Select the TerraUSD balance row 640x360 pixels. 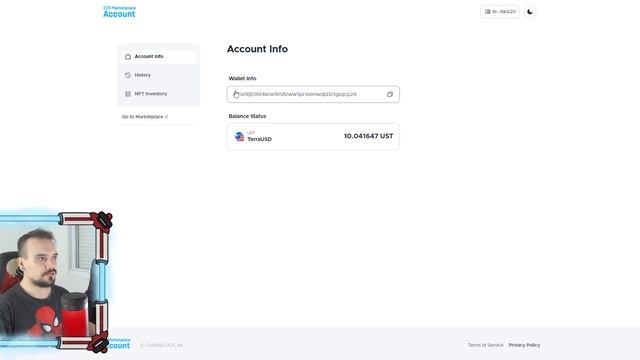click(x=313, y=136)
